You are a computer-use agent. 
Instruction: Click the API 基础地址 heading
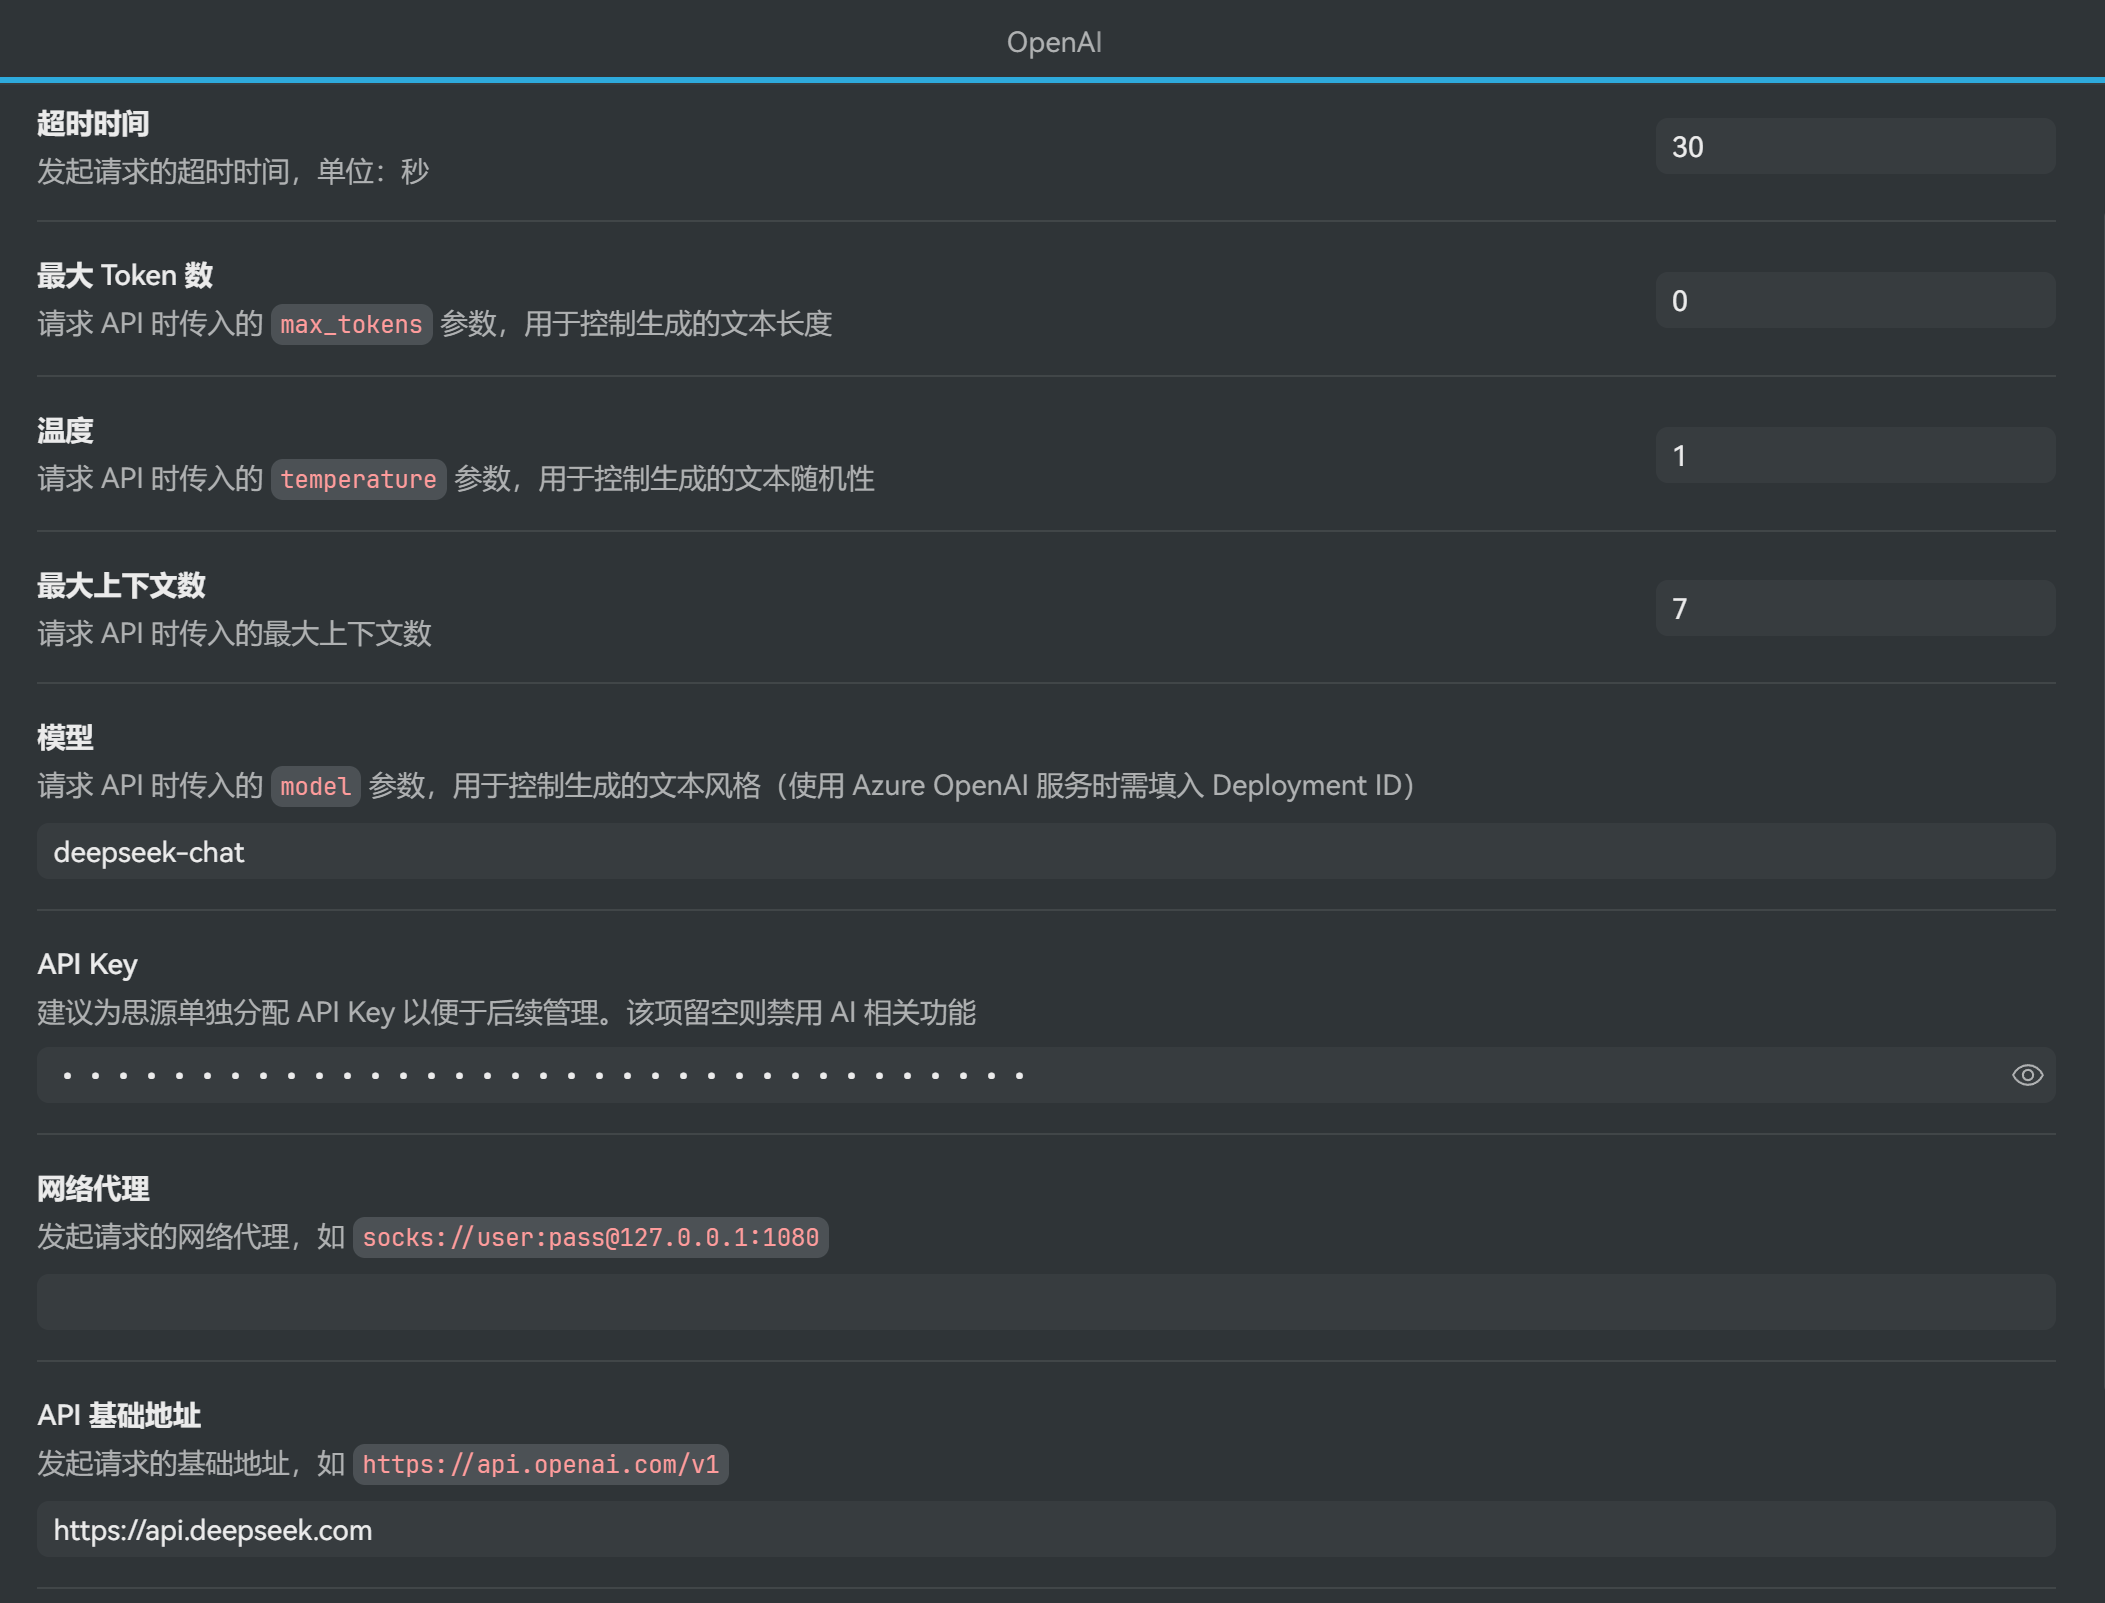coord(119,1416)
